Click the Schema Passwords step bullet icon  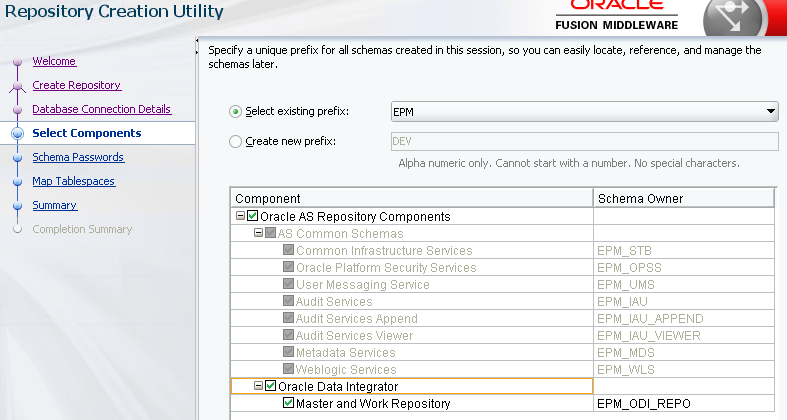pyautogui.click(x=18, y=158)
